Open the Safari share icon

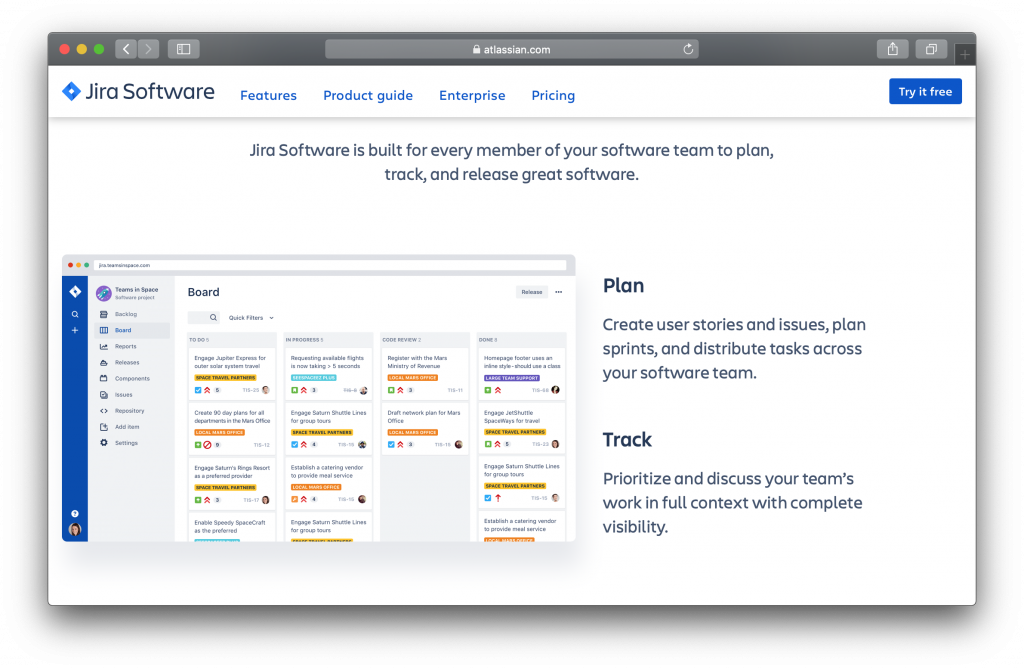(893, 49)
